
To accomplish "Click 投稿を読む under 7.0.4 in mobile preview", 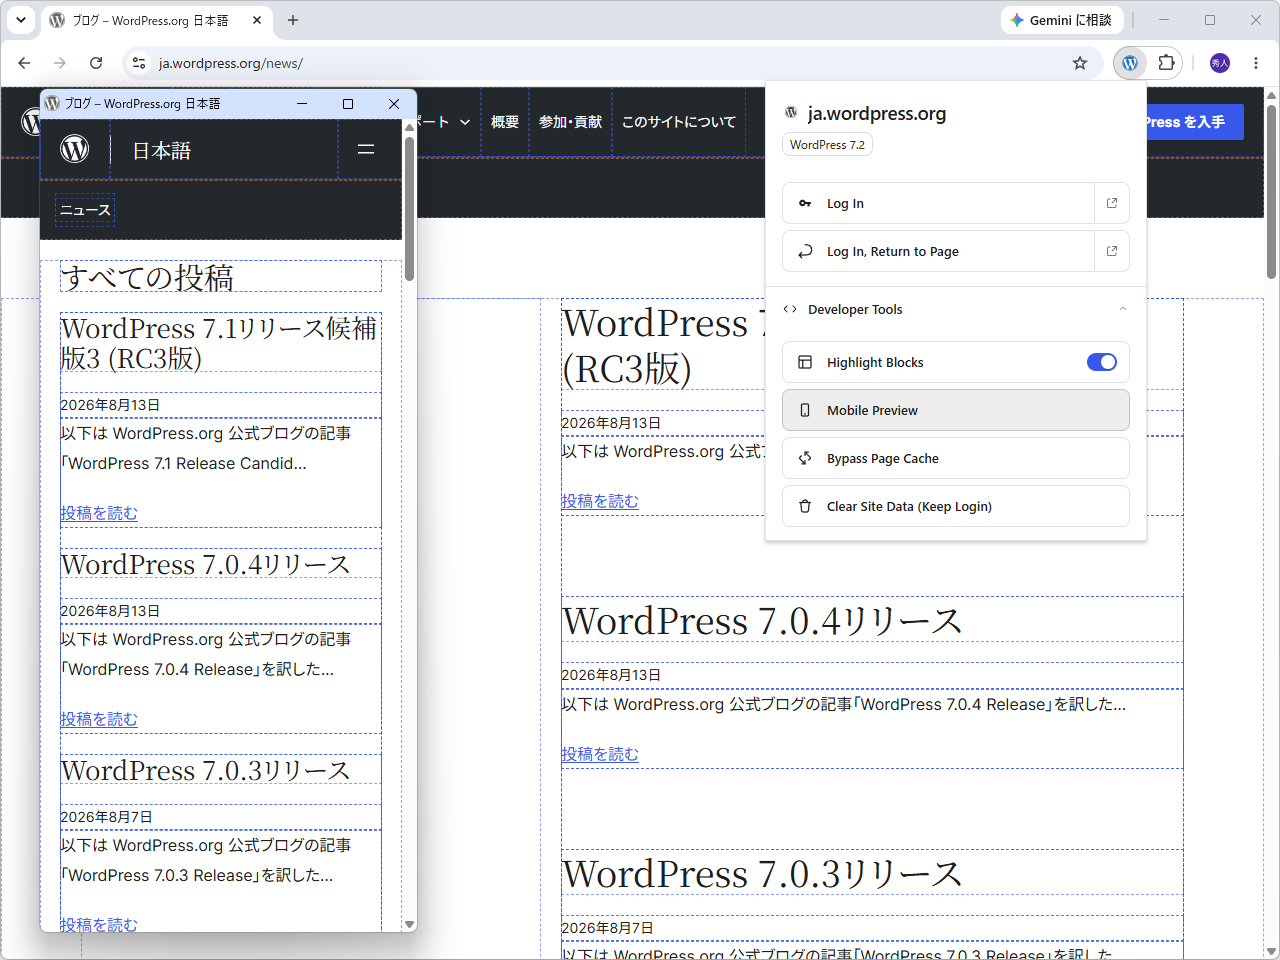I will coord(99,719).
